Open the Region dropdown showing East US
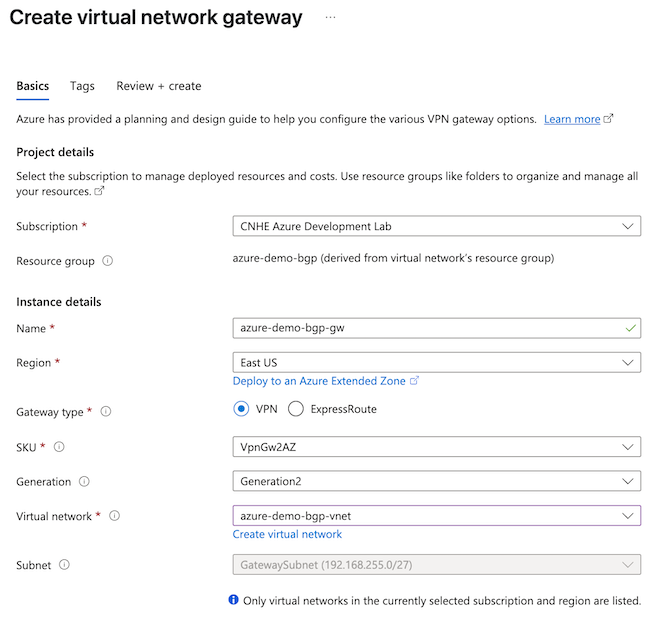658x618 pixels. [x=436, y=362]
